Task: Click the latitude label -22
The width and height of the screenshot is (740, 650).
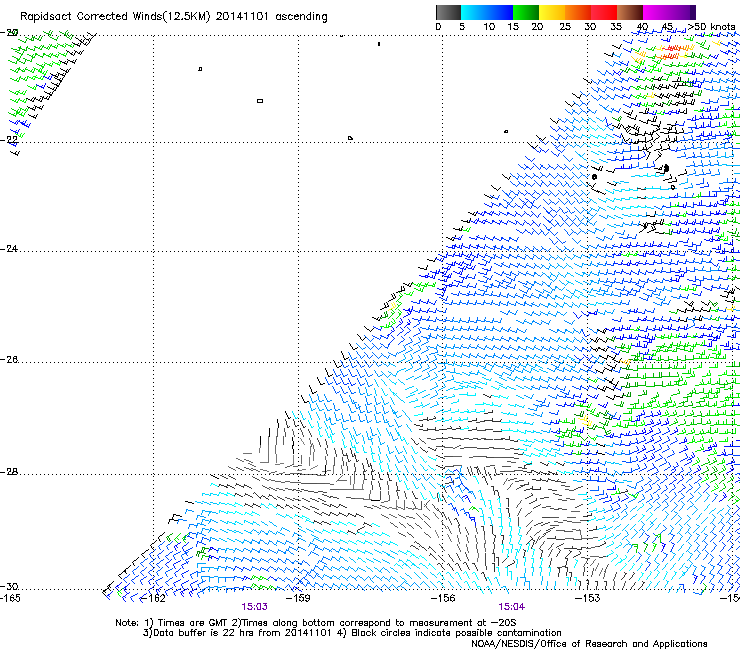Action: coord(9,139)
